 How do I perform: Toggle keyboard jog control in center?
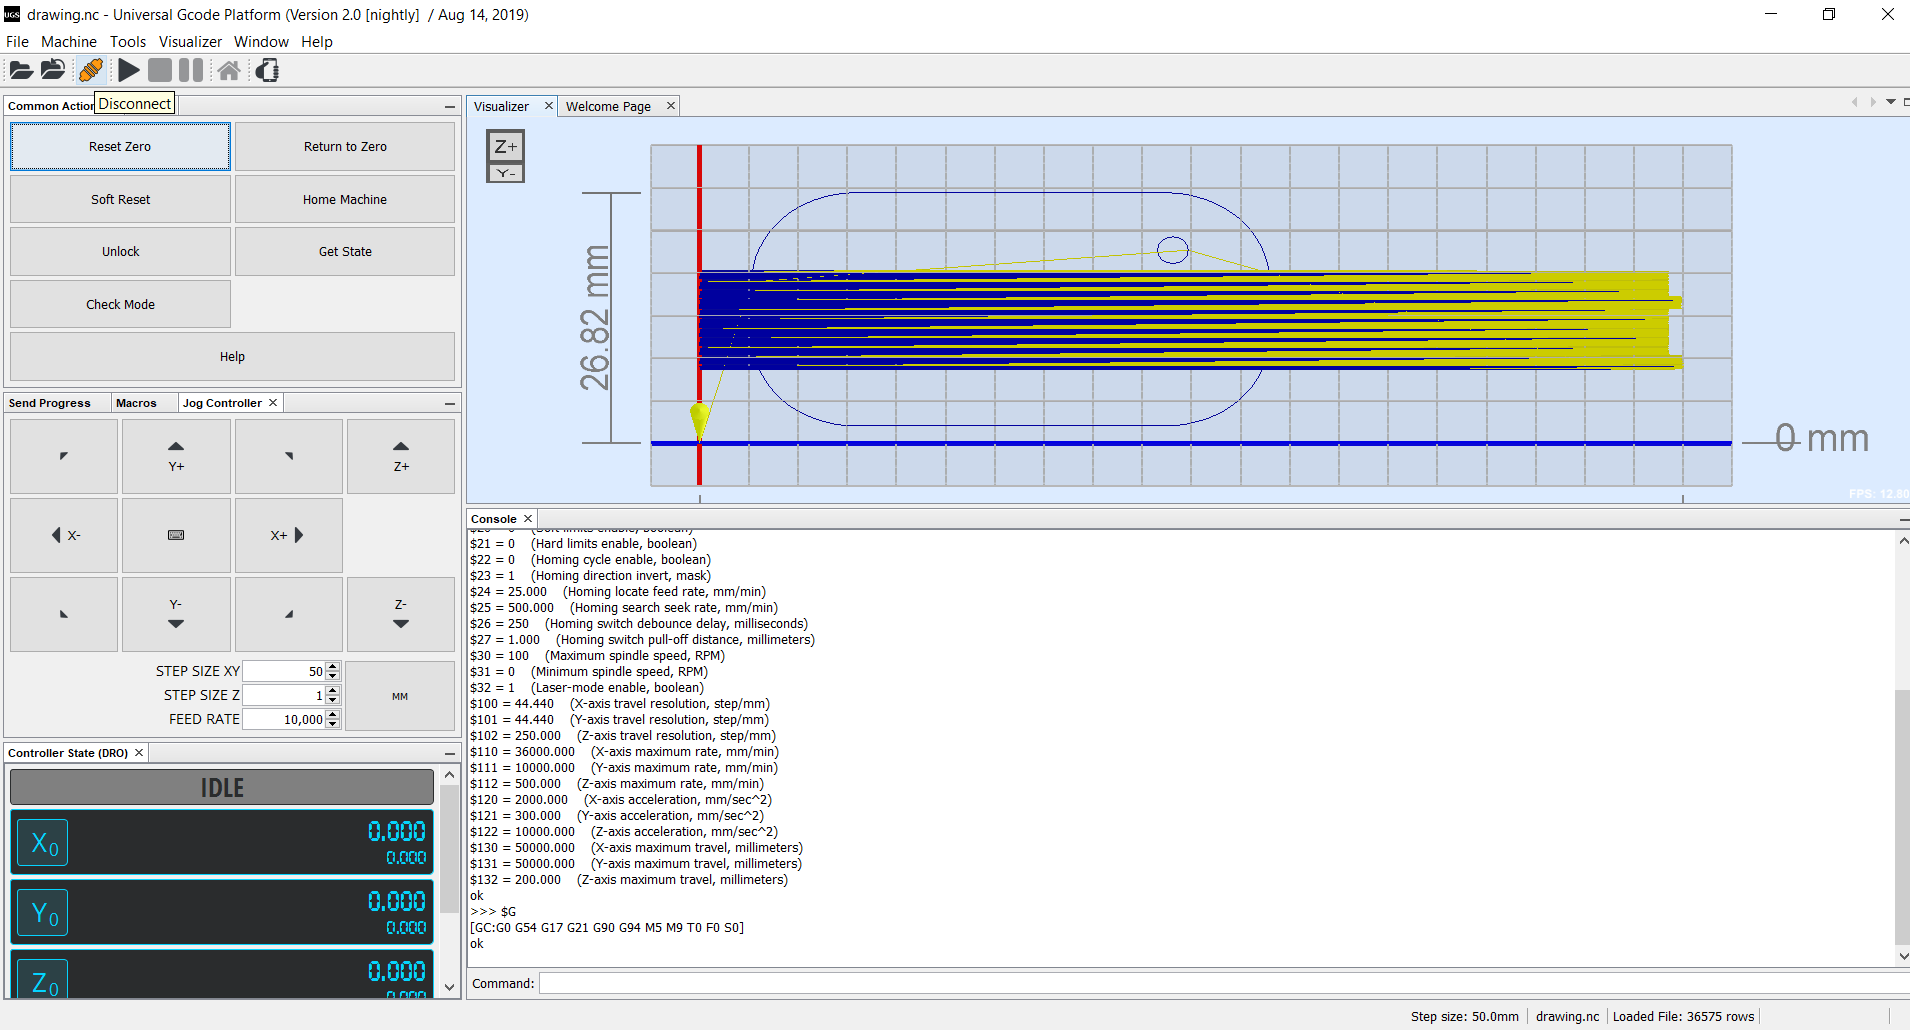176,535
